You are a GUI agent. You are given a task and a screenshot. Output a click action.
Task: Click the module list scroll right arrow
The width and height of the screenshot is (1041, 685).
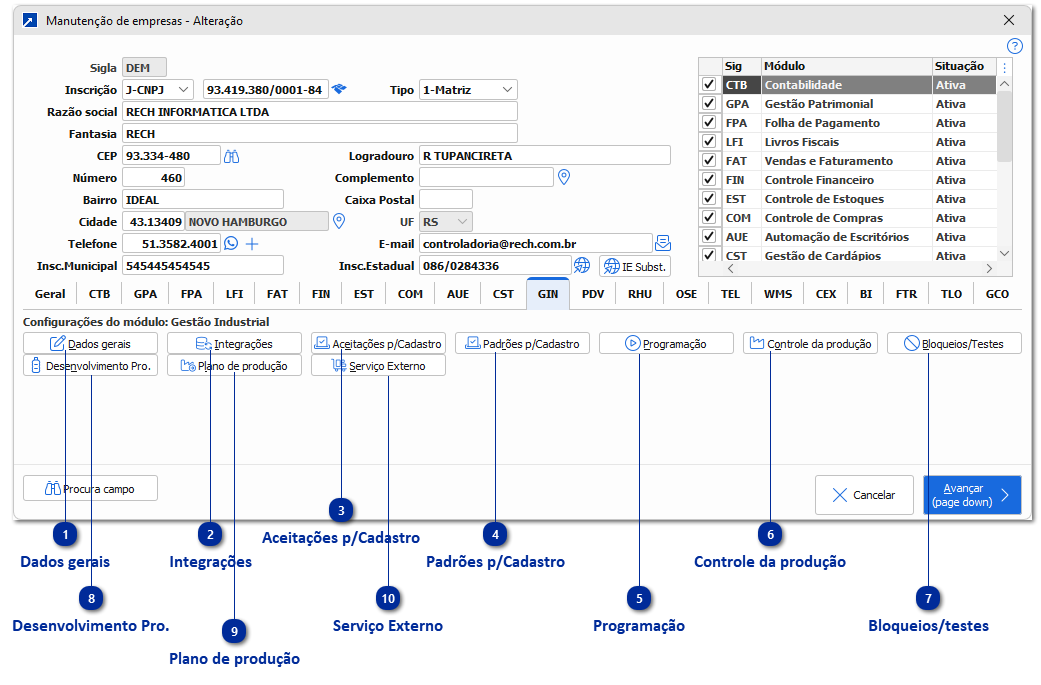989,269
